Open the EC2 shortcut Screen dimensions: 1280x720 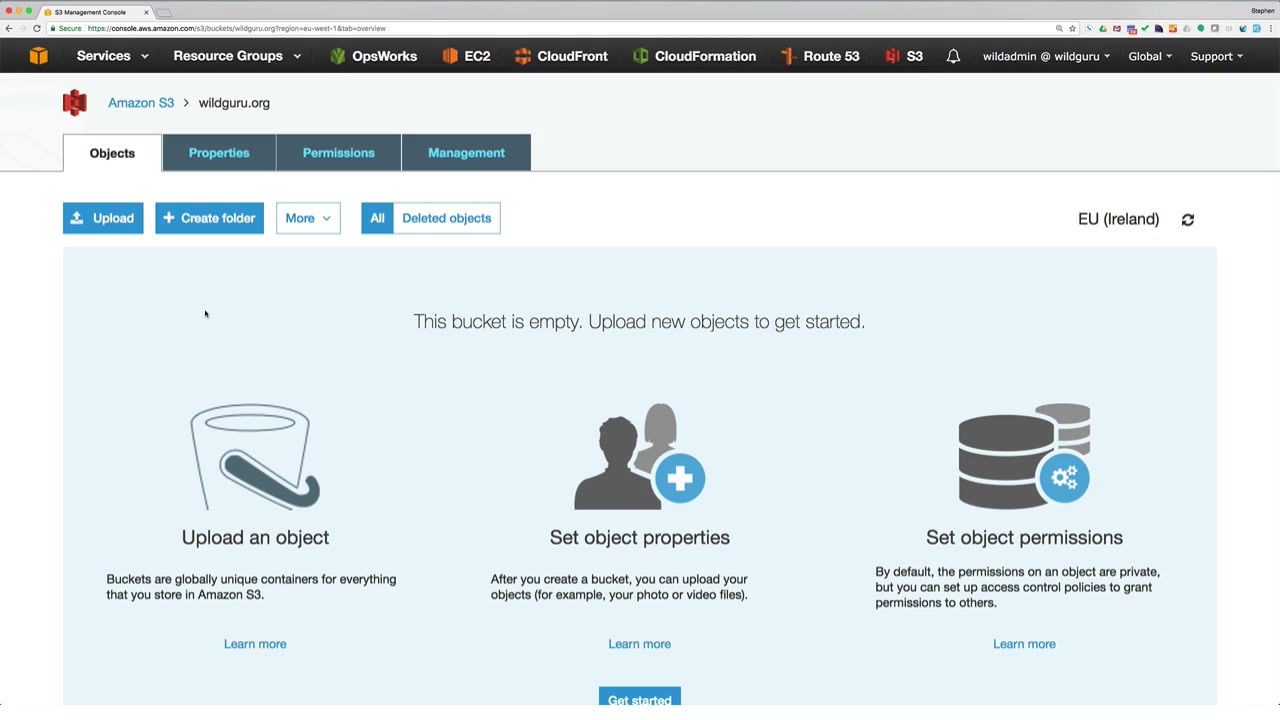tap(466, 56)
